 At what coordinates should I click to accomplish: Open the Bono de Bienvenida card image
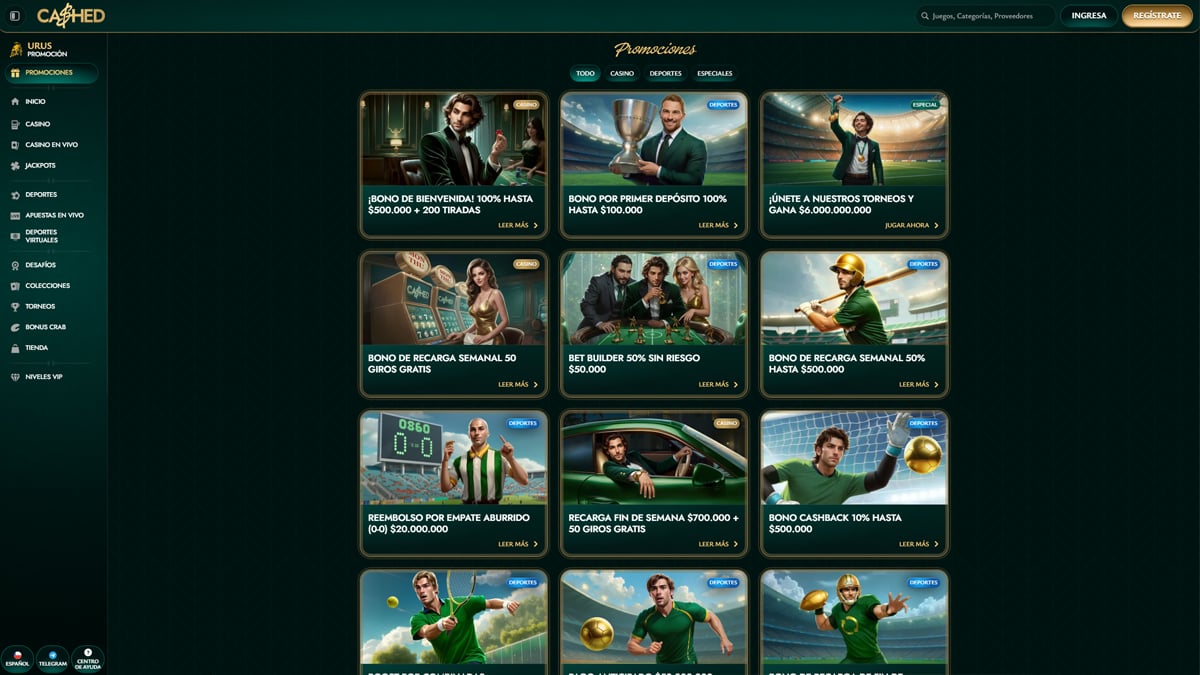453,140
